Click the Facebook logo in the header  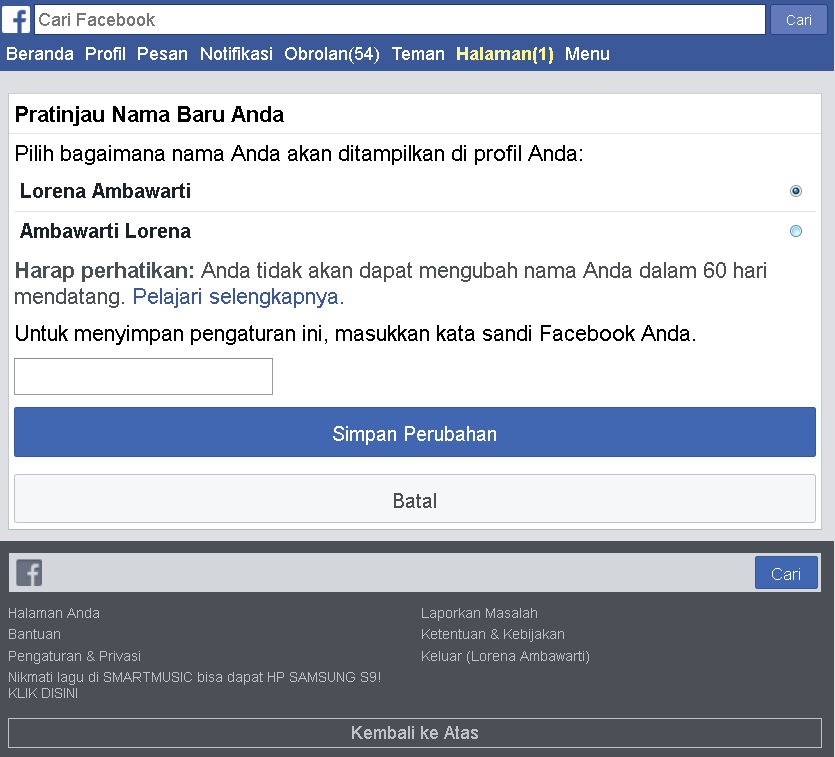[16, 20]
